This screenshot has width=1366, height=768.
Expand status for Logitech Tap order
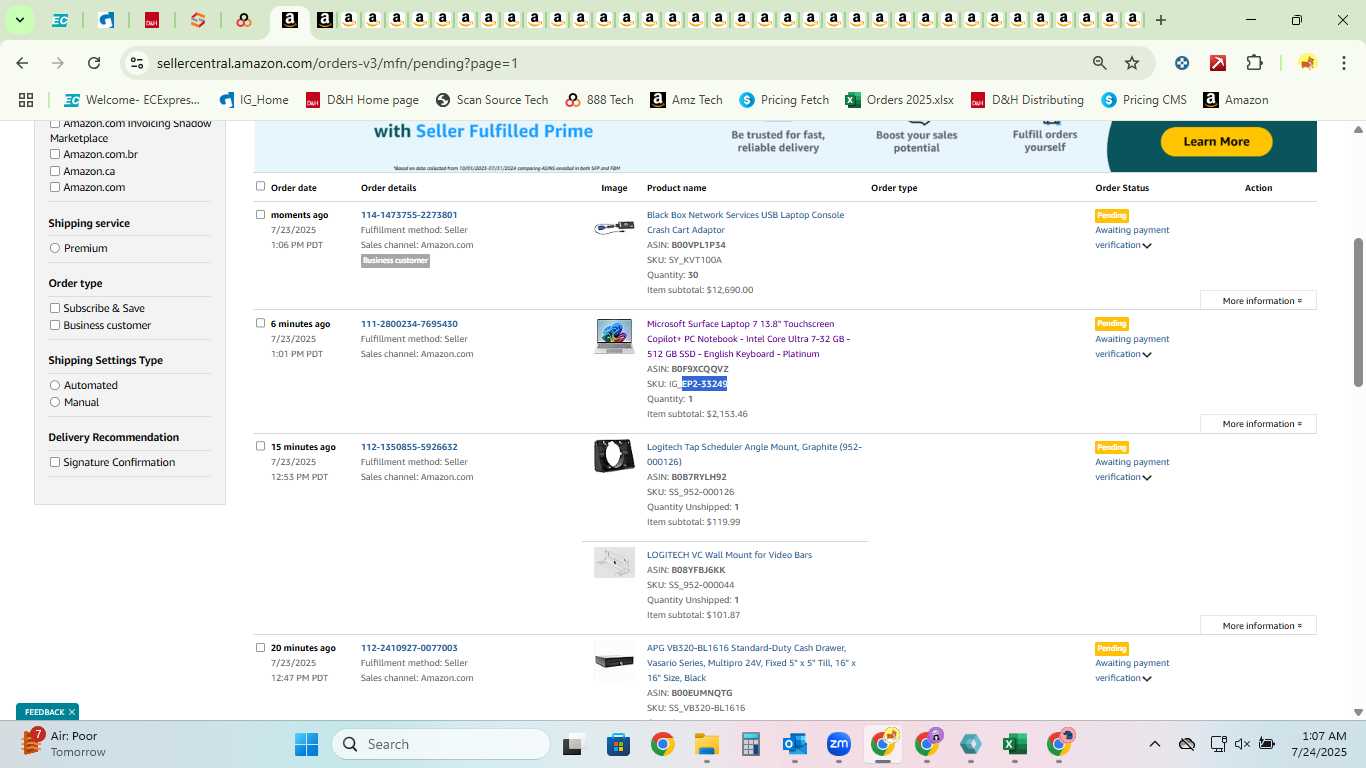coord(1147,478)
